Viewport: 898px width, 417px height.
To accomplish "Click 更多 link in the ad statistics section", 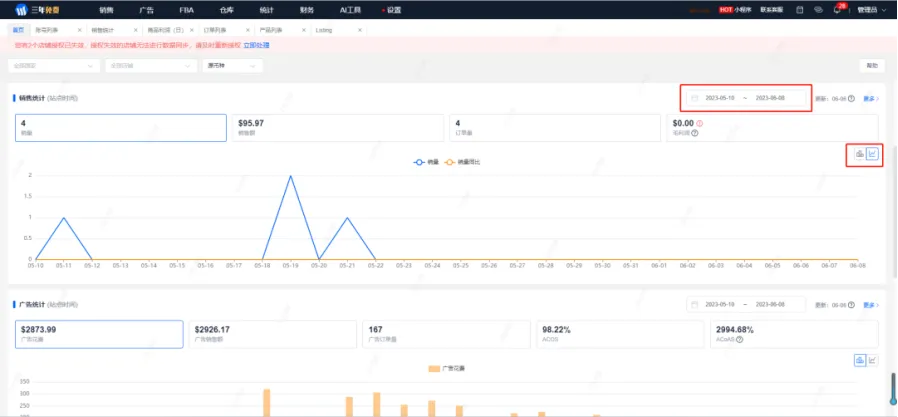I will 871,305.
